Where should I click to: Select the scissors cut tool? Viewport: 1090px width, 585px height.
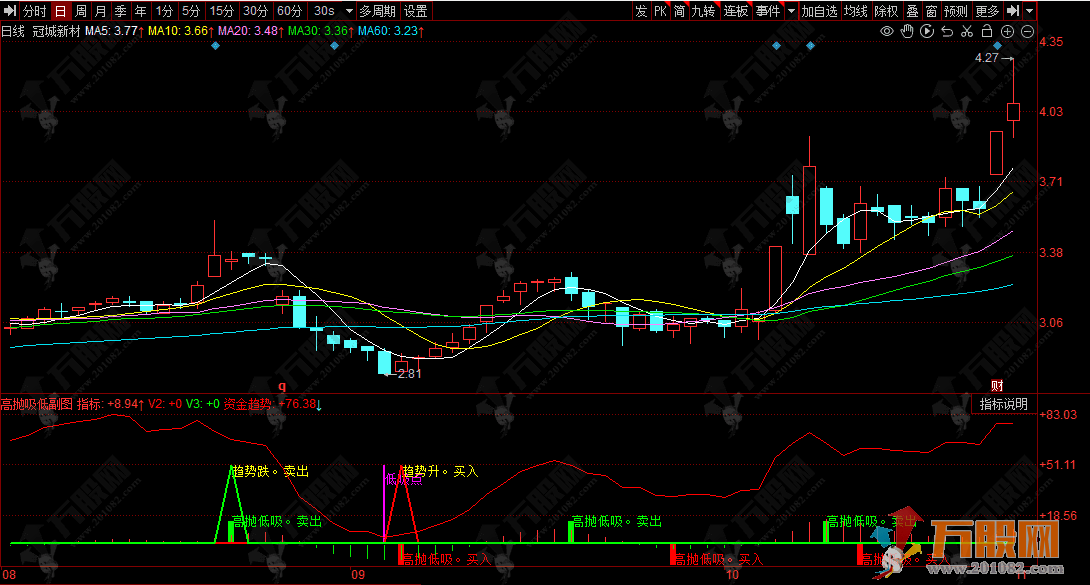pos(967,31)
